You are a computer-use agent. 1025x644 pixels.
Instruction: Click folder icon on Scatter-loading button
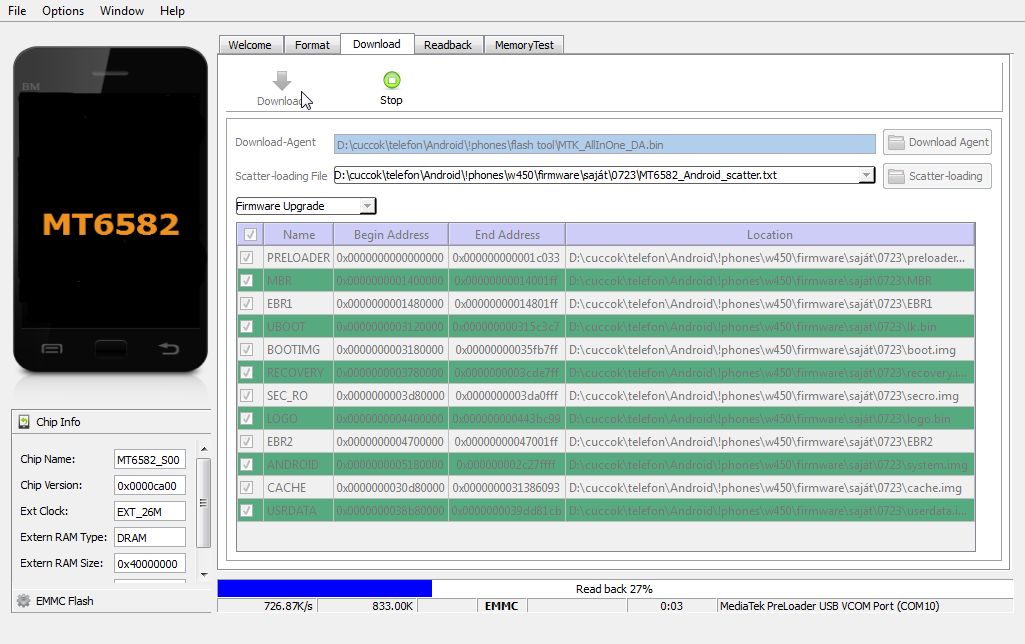point(896,177)
